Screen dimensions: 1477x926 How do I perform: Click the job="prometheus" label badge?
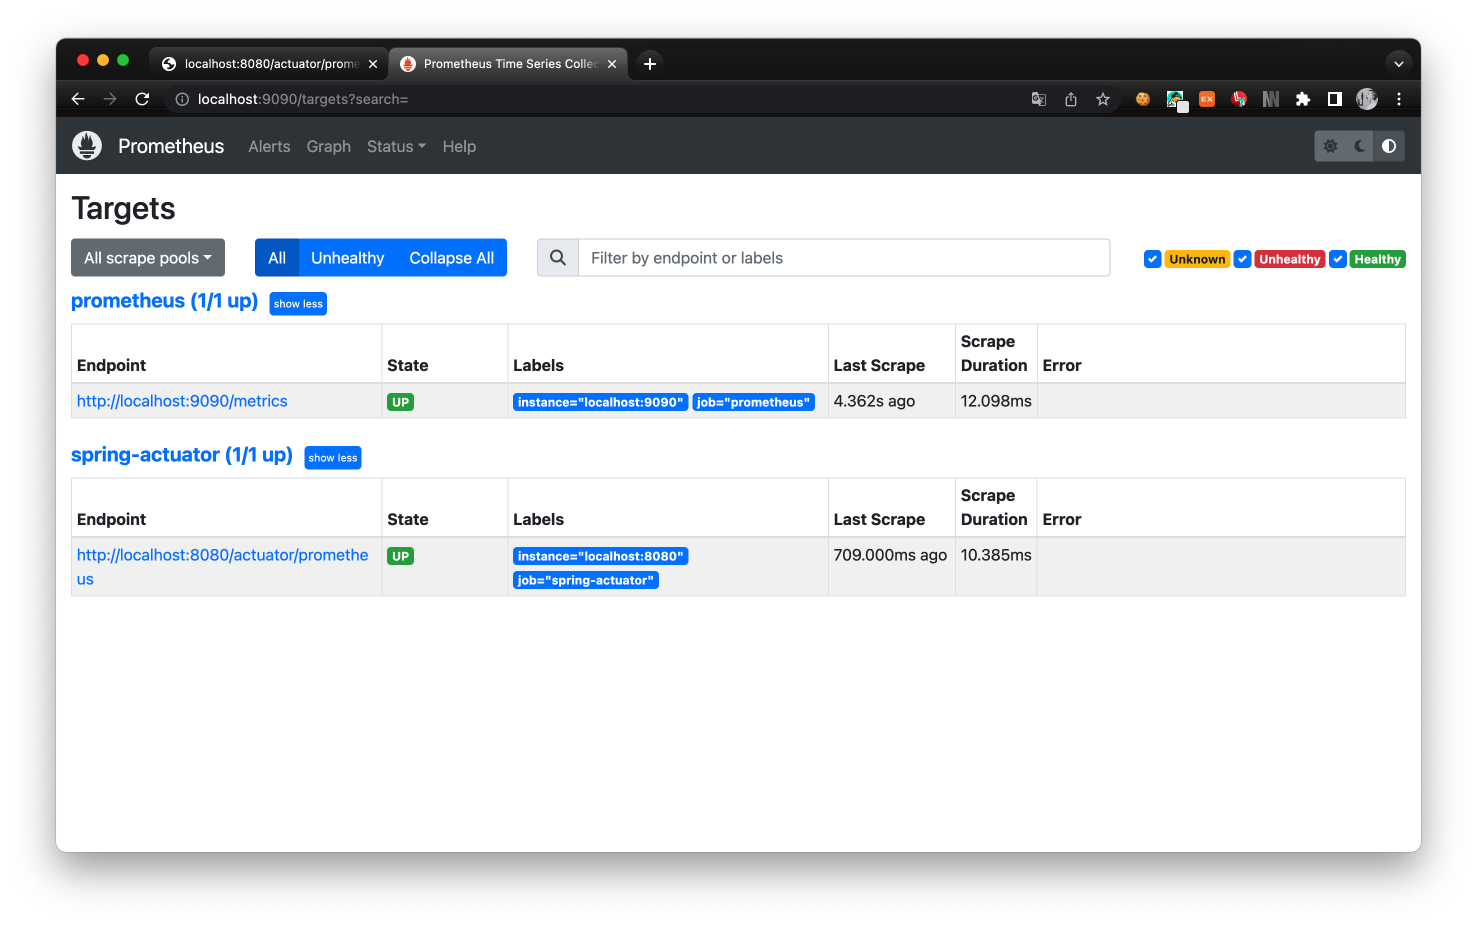[x=754, y=402]
